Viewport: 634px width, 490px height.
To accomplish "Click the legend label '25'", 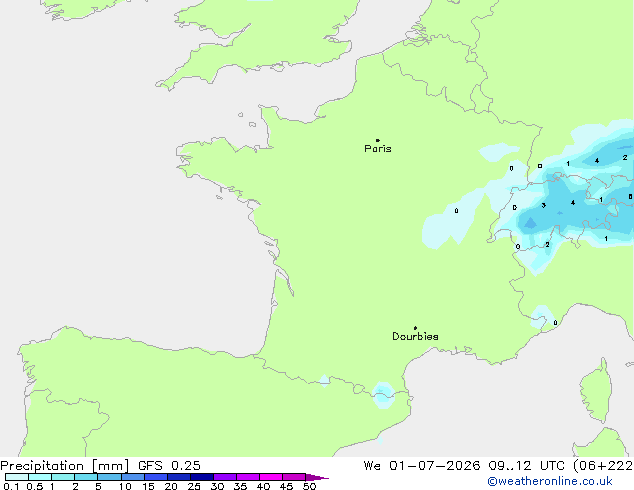I will 194,486.
